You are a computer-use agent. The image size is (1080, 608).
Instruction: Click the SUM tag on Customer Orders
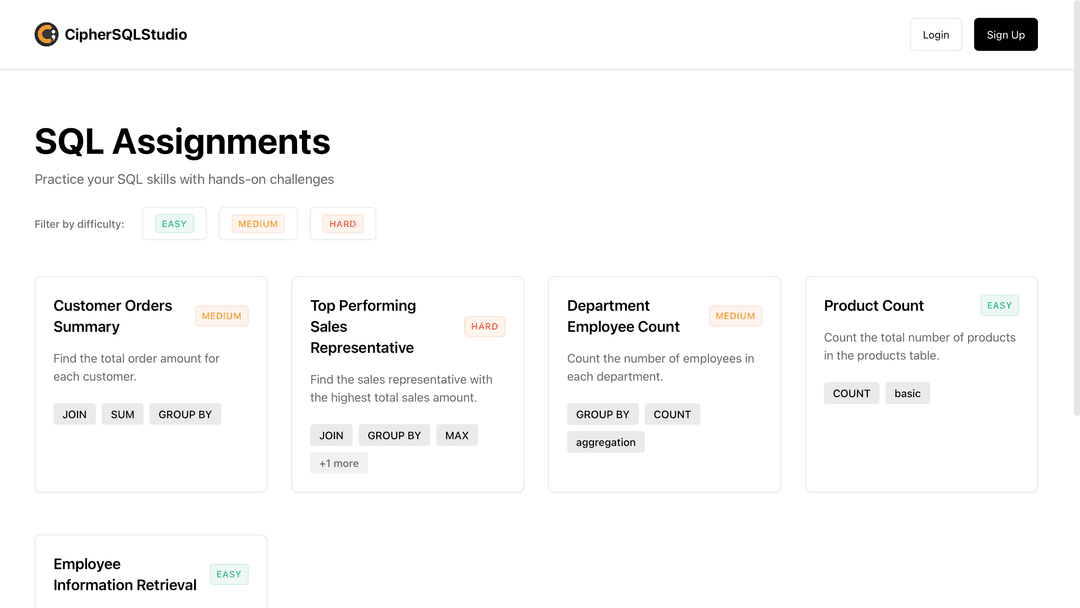coord(123,414)
